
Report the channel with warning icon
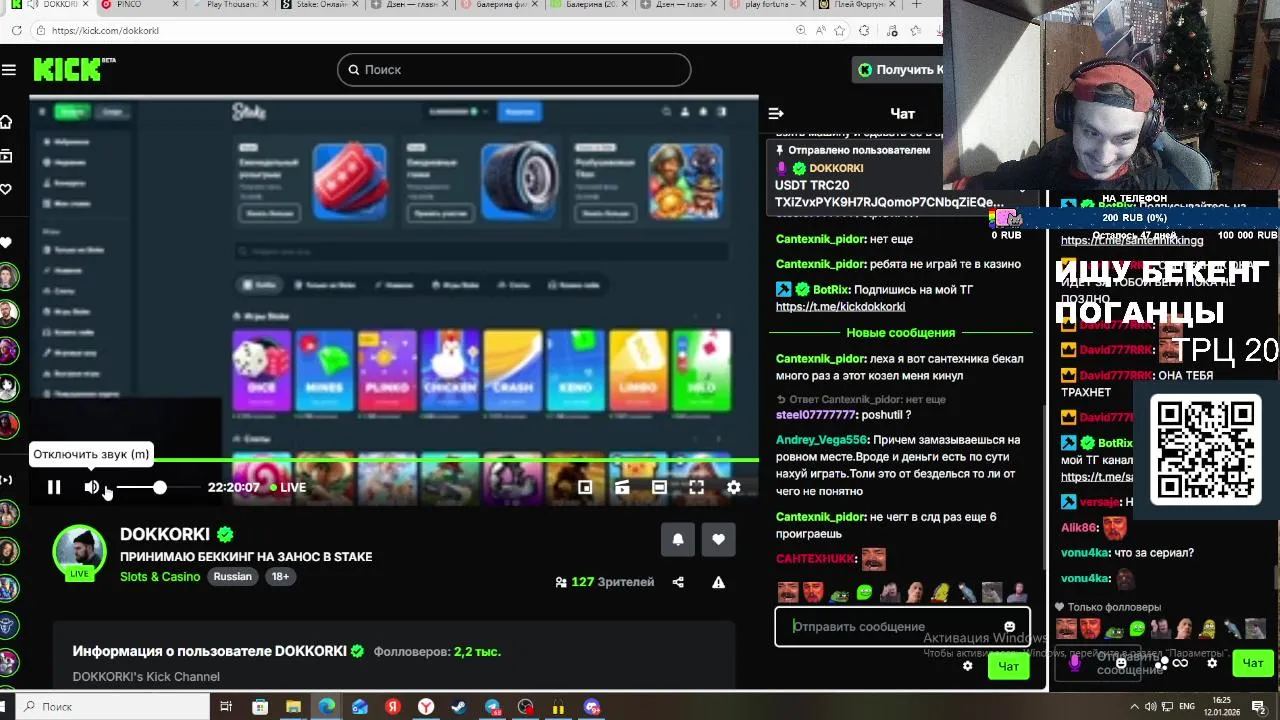(x=718, y=582)
